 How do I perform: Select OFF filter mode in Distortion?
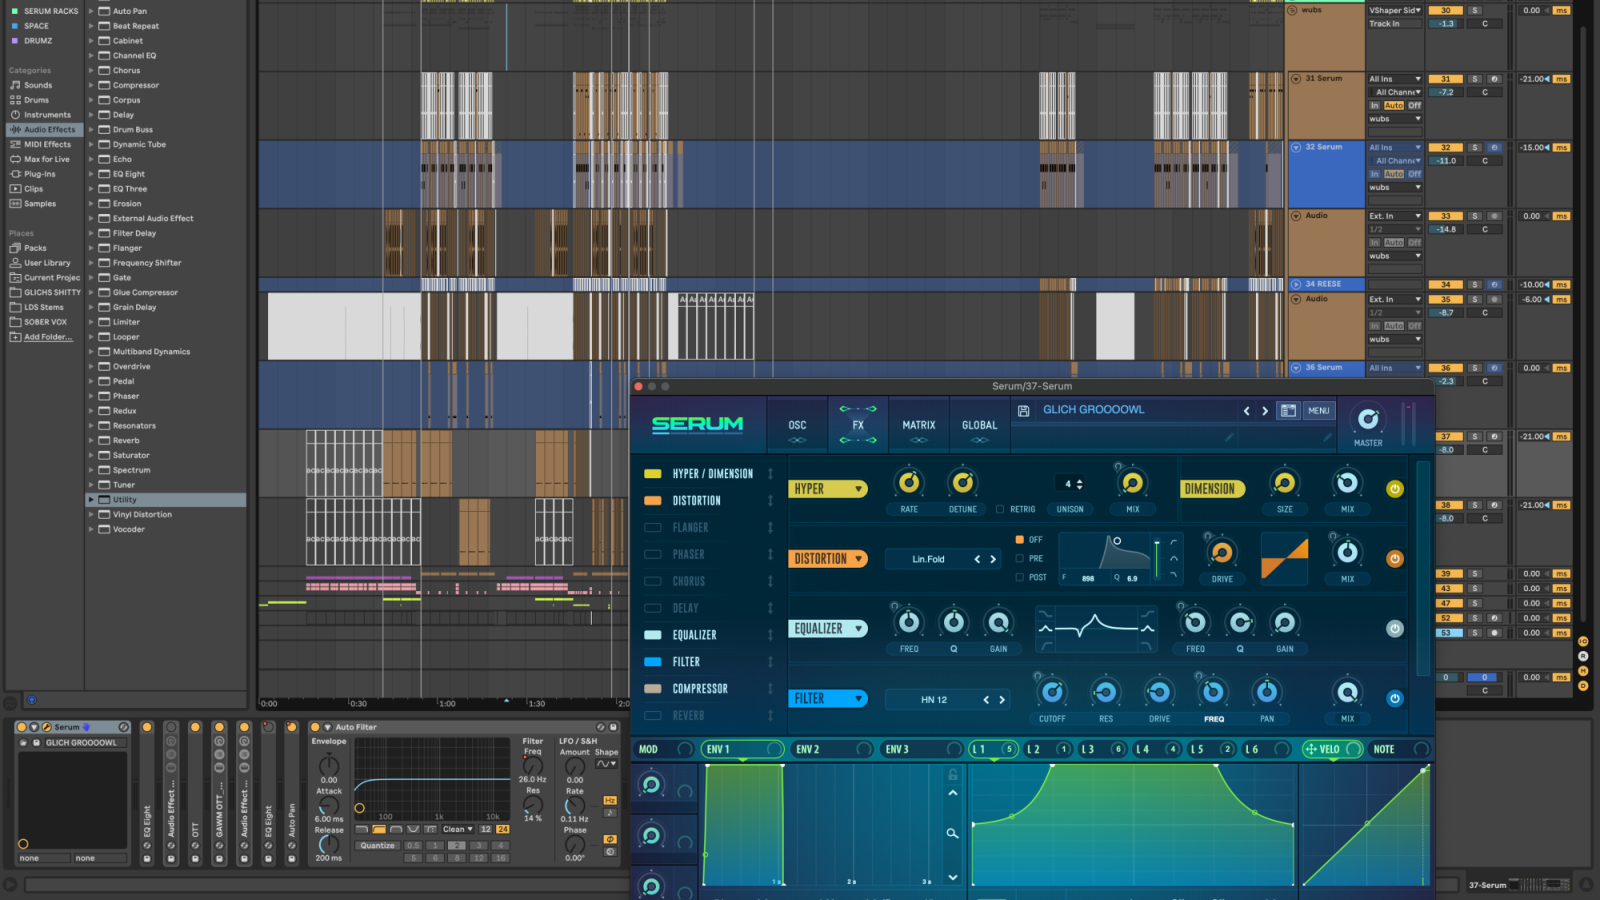click(1020, 540)
